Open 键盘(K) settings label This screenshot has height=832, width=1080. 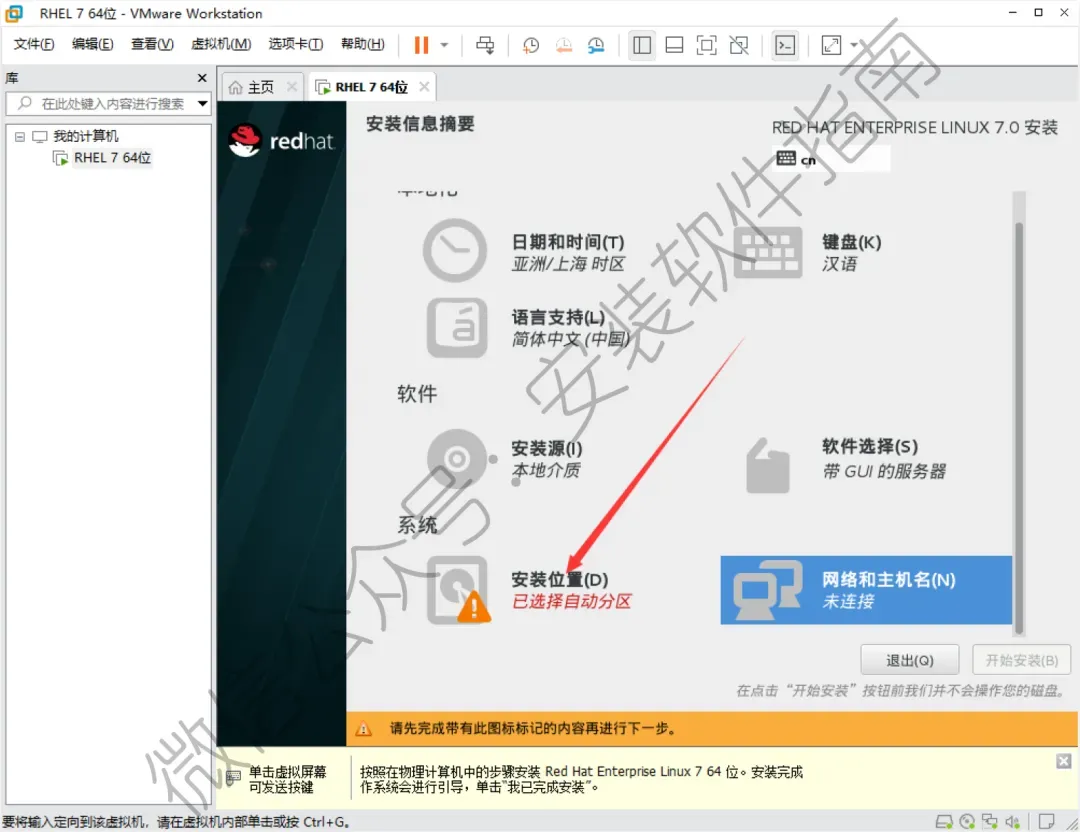tap(851, 242)
